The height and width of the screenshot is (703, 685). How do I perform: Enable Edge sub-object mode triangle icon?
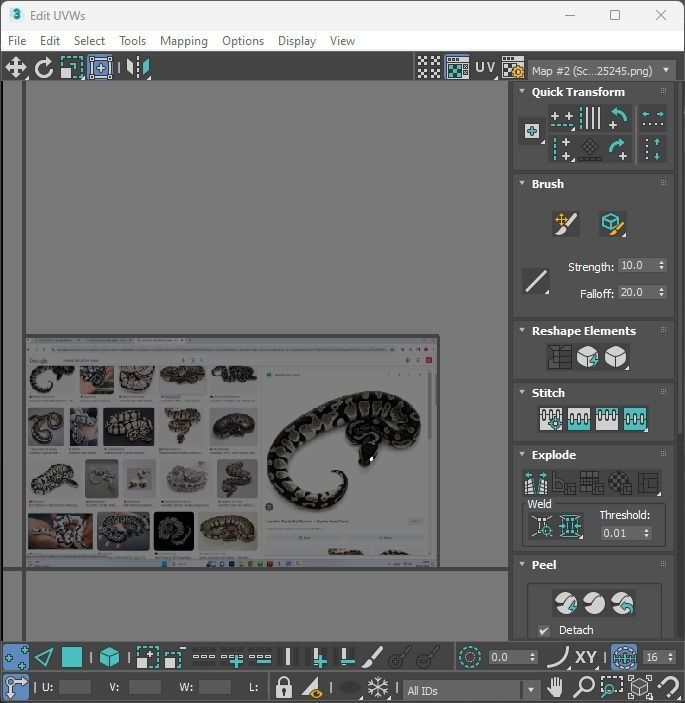pos(44,657)
